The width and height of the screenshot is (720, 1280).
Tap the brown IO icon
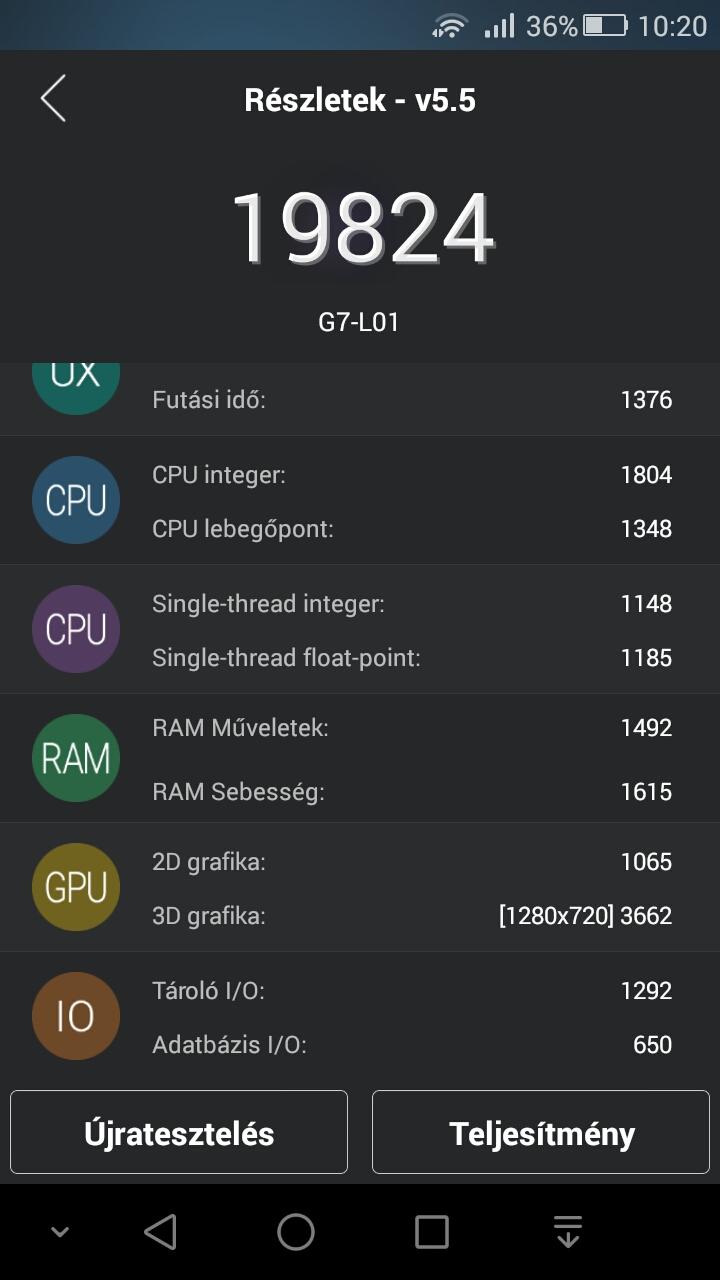[76, 1016]
